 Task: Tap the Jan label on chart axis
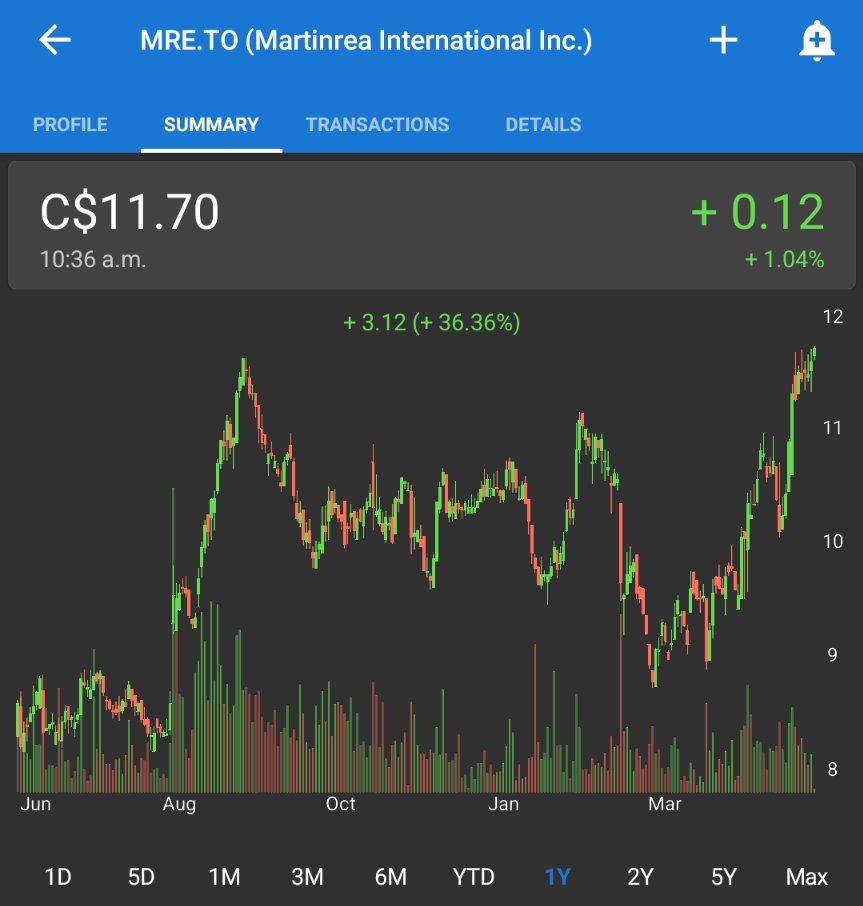tap(503, 804)
